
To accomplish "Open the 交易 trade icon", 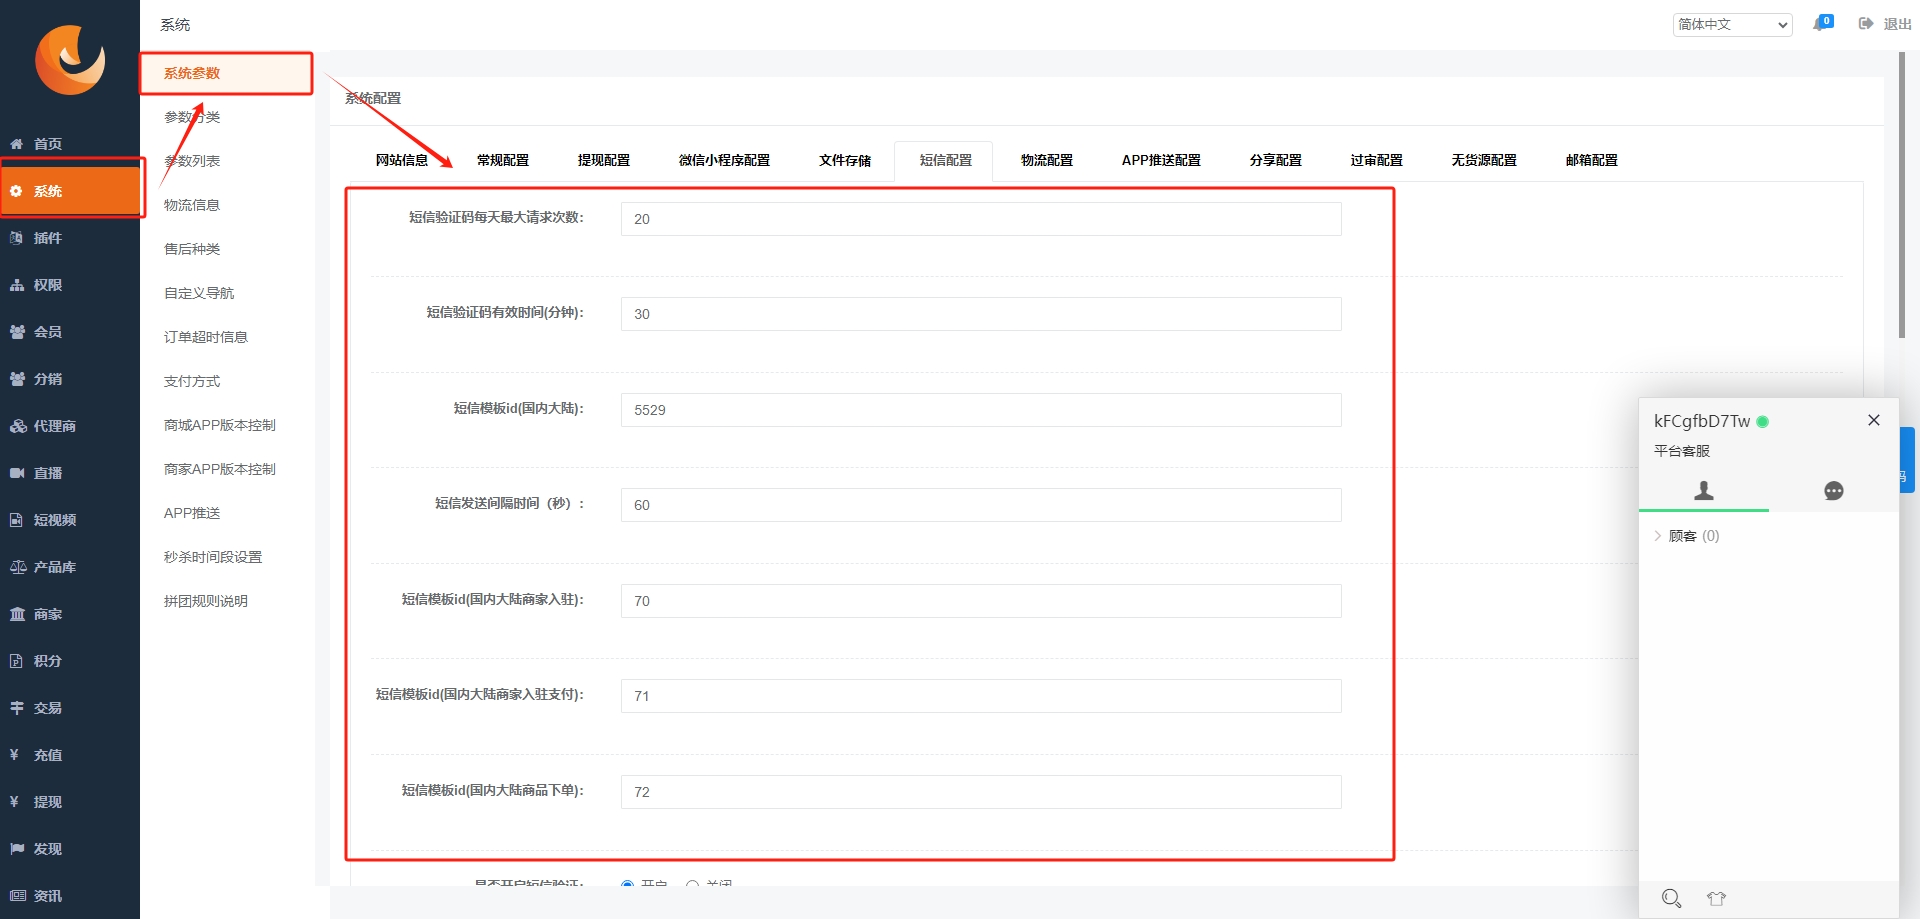I will click(17, 708).
